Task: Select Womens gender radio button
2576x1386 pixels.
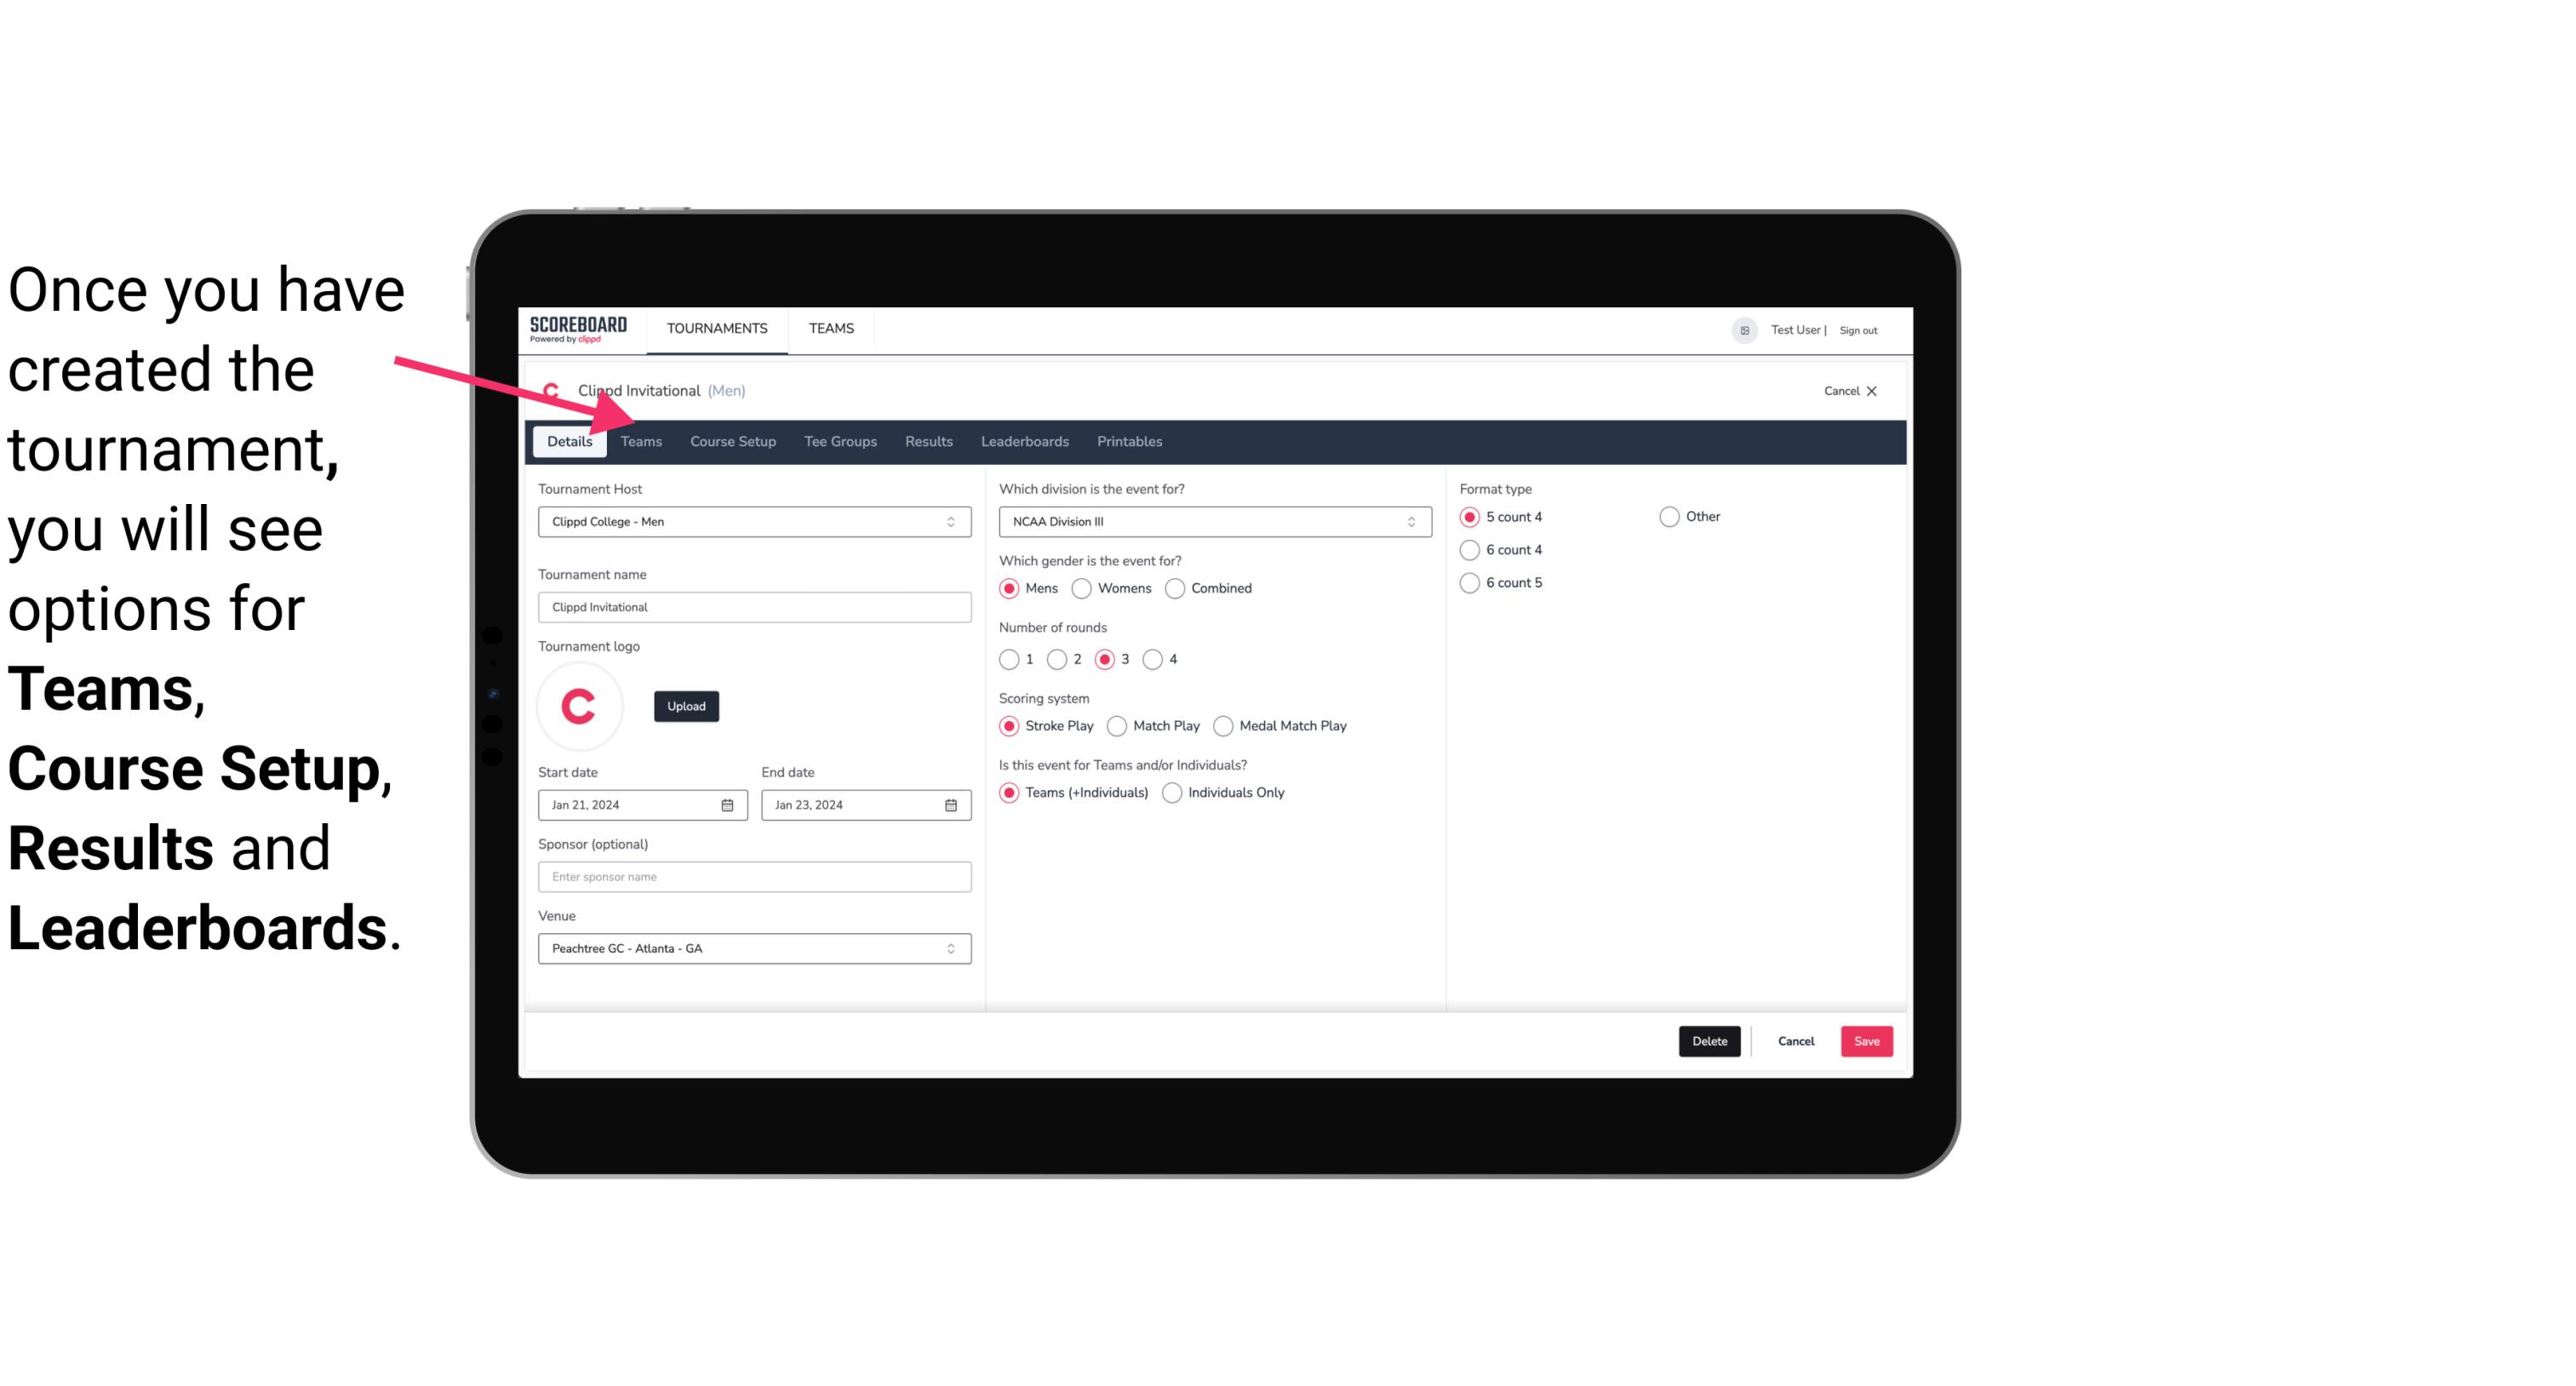Action: point(1084,587)
